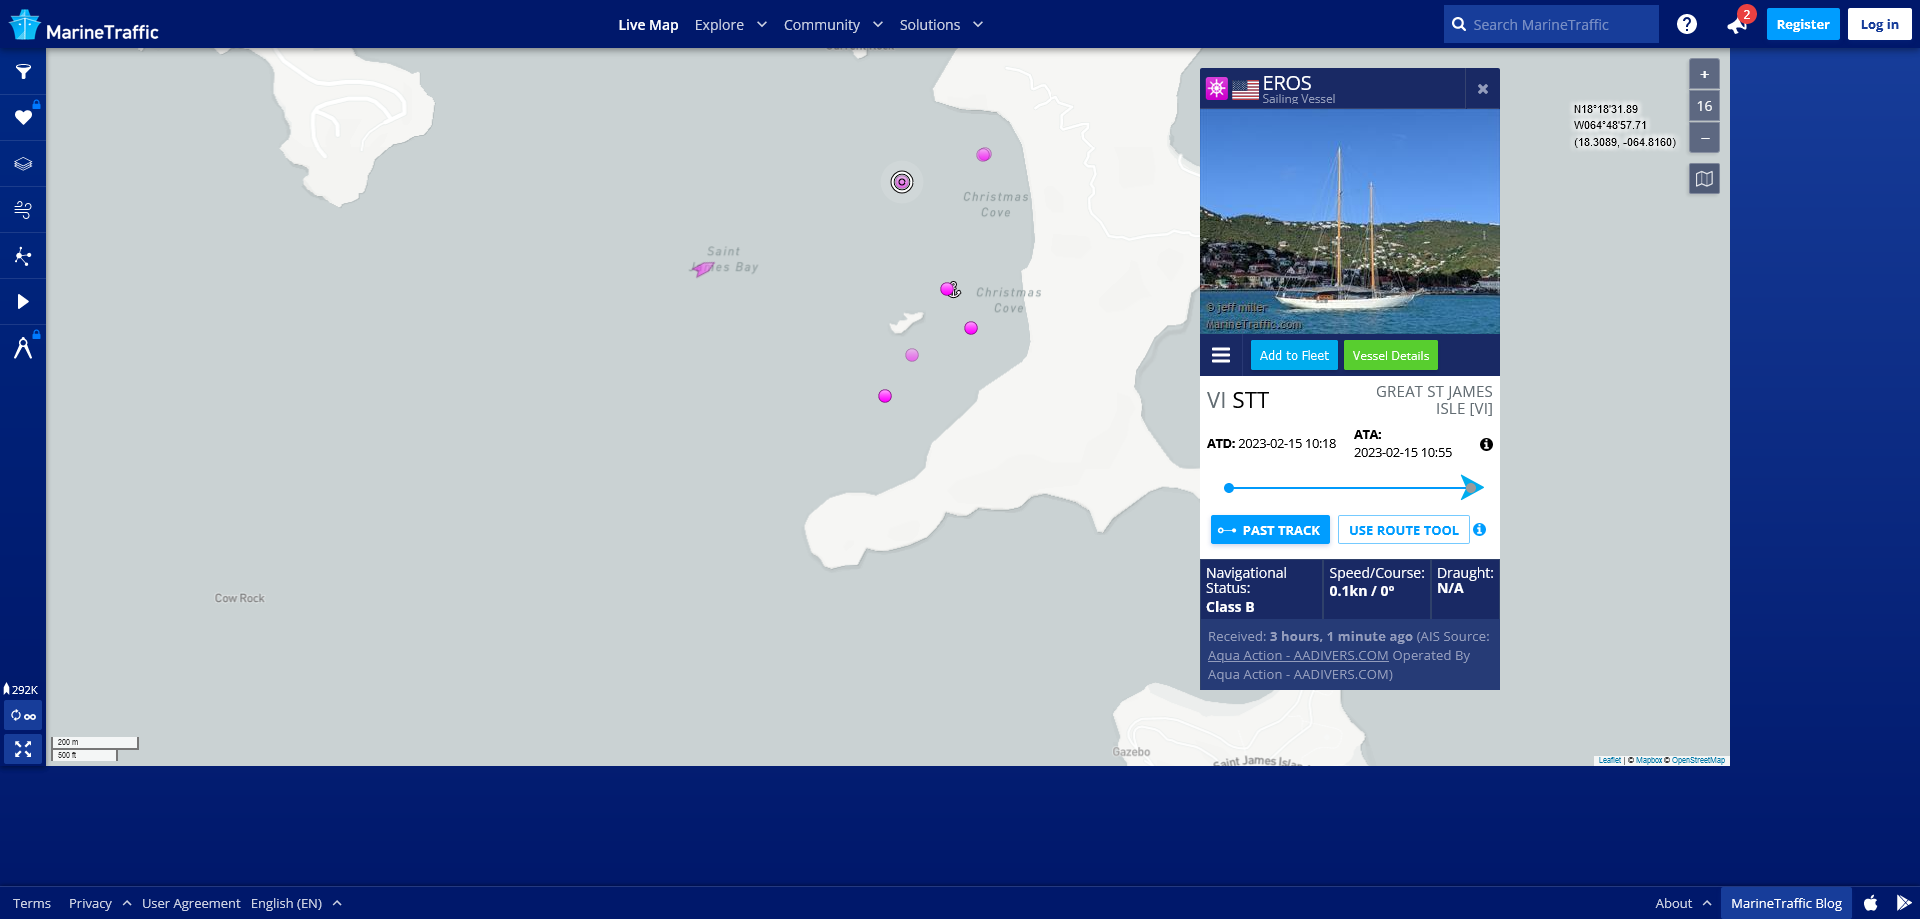The width and height of the screenshot is (1920, 919).
Task: Close the EROS vessel popup
Action: point(1483,89)
